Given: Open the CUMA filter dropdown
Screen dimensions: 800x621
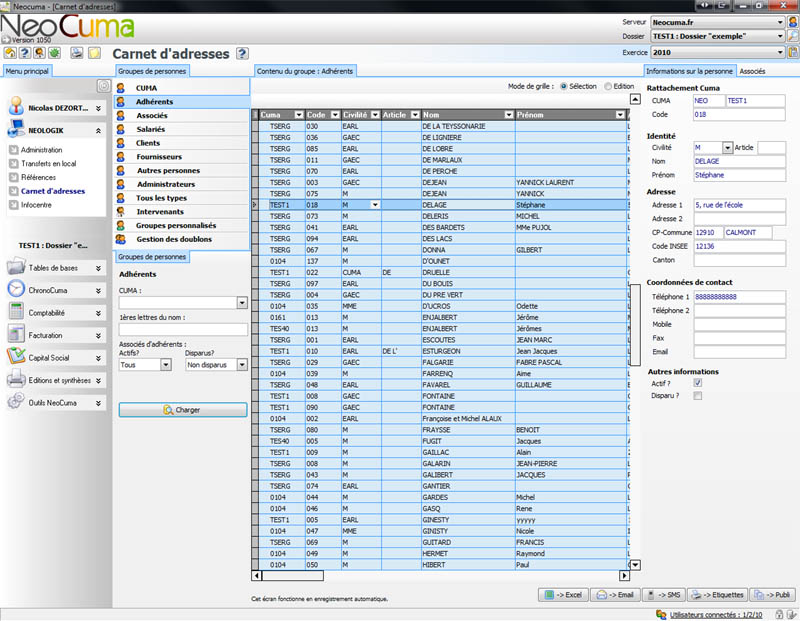Looking at the screenshot, I should [x=242, y=303].
